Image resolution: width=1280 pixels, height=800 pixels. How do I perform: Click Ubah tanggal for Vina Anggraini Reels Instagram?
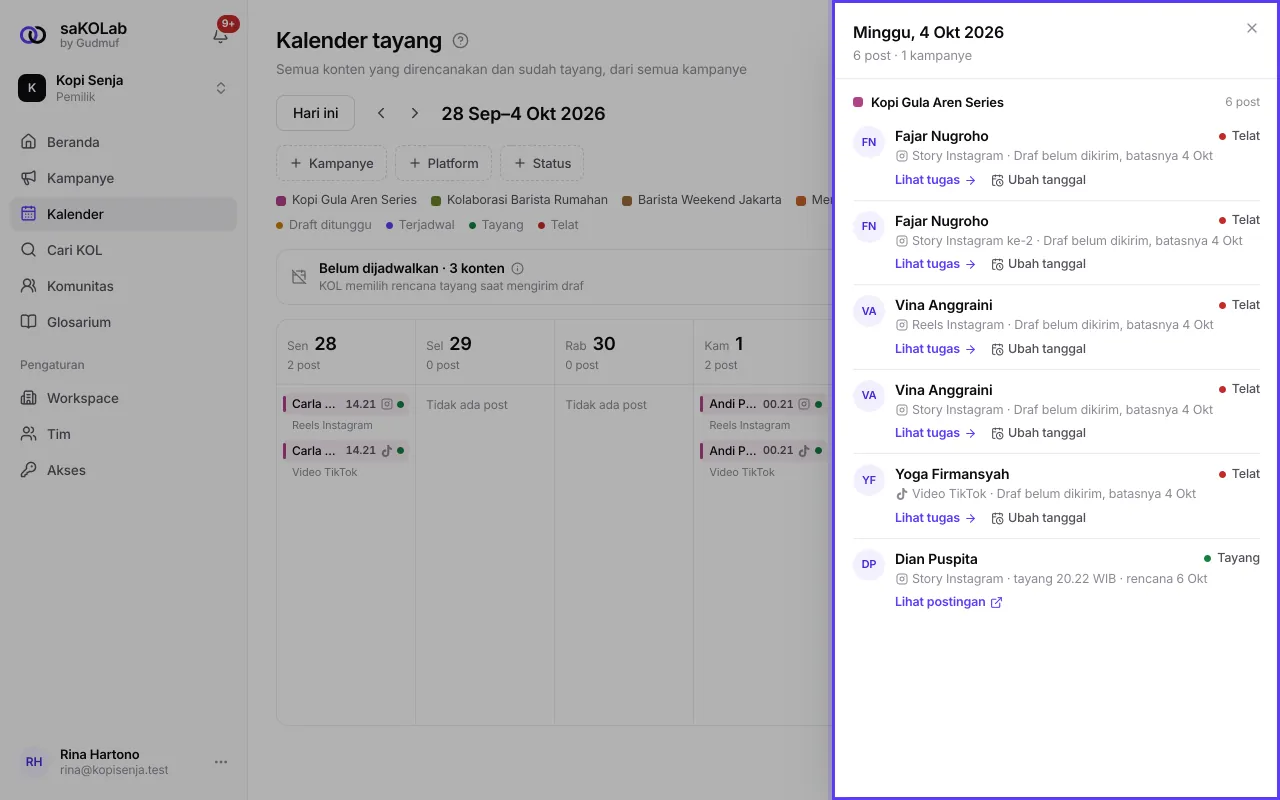pos(1038,349)
